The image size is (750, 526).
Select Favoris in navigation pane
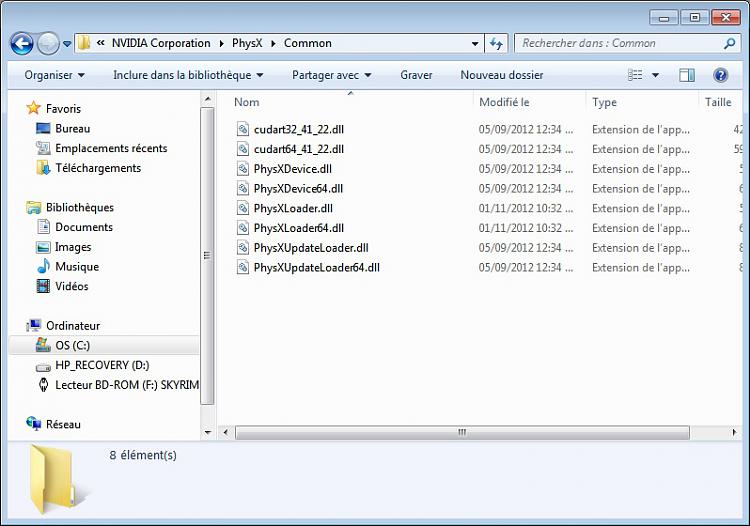[x=63, y=109]
